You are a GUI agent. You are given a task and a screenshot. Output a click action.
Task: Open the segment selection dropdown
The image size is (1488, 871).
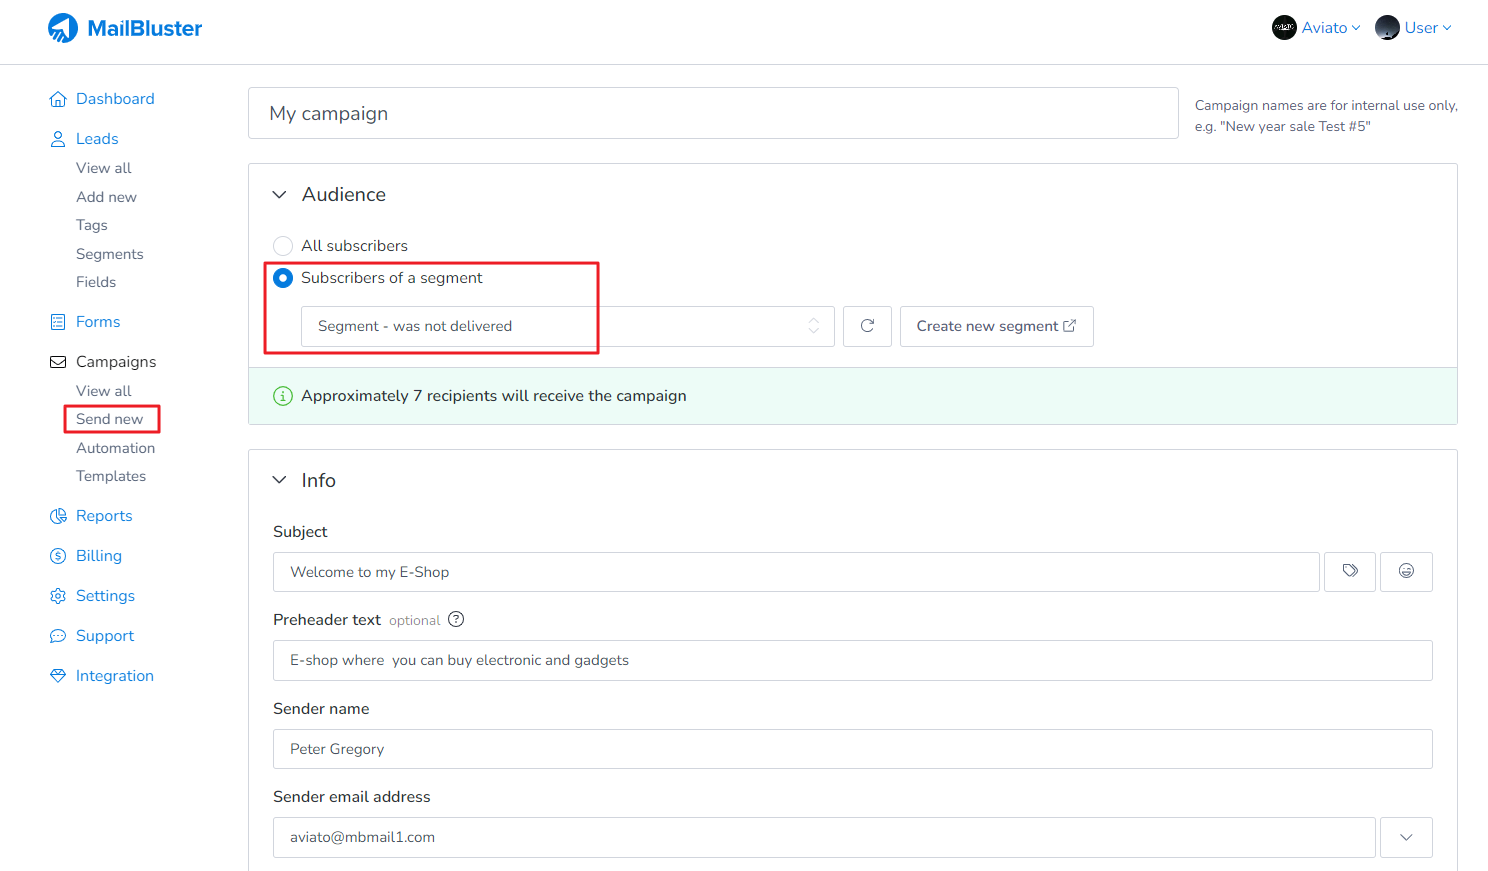pos(567,326)
